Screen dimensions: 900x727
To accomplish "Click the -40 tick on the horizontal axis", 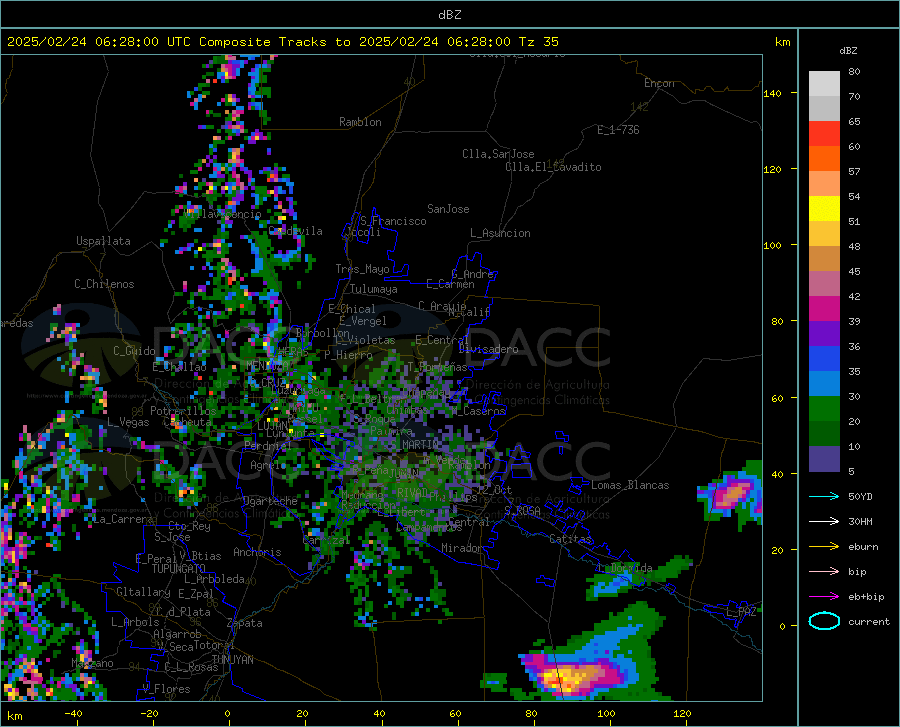I will tap(73, 713).
